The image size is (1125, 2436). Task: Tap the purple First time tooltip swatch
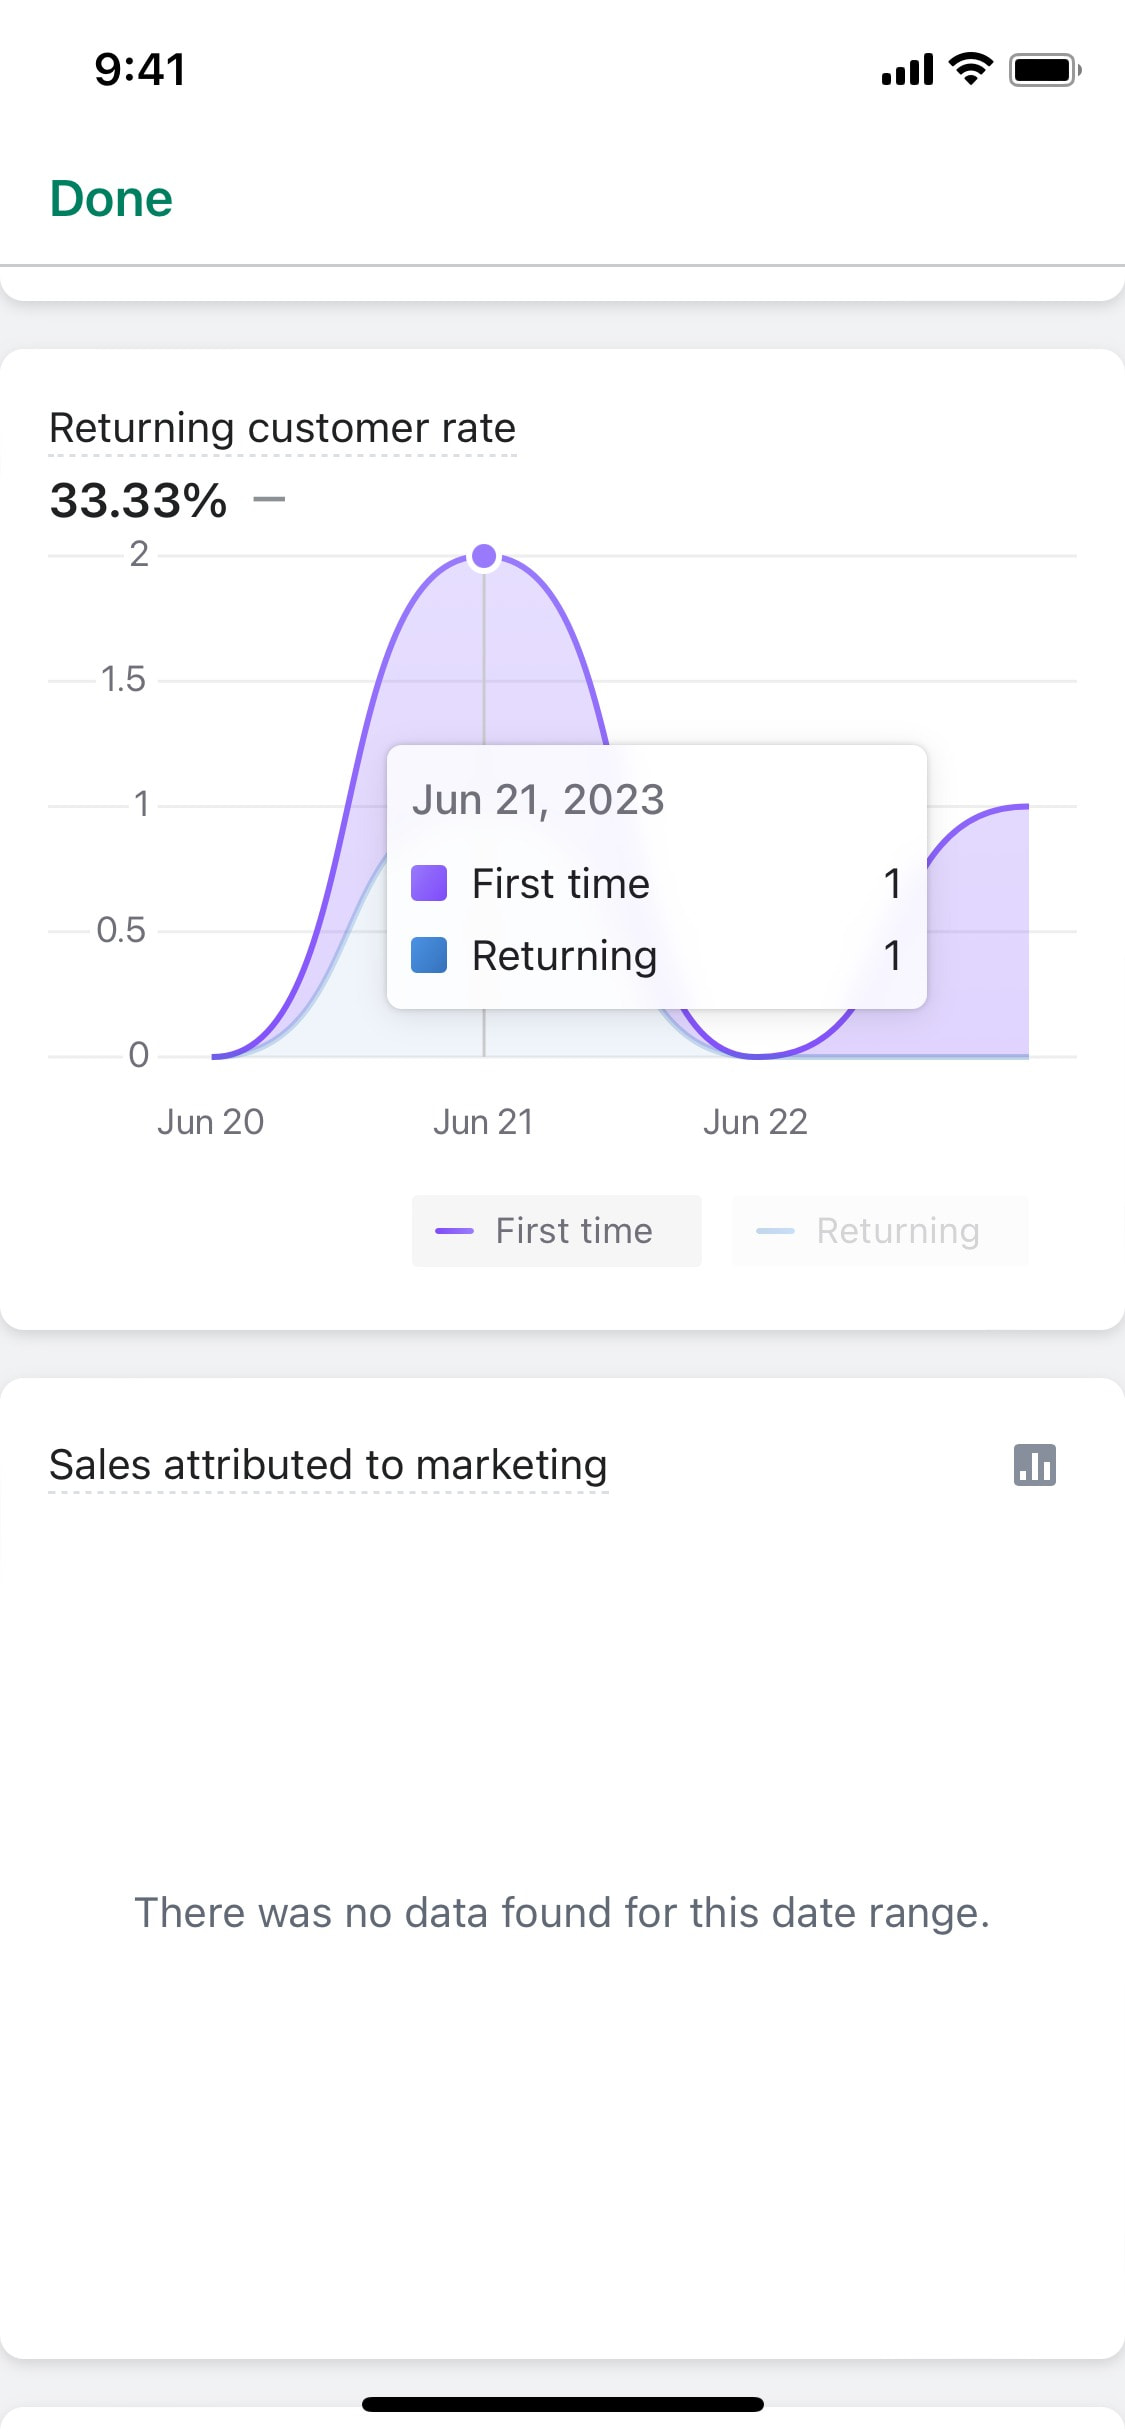click(x=429, y=884)
